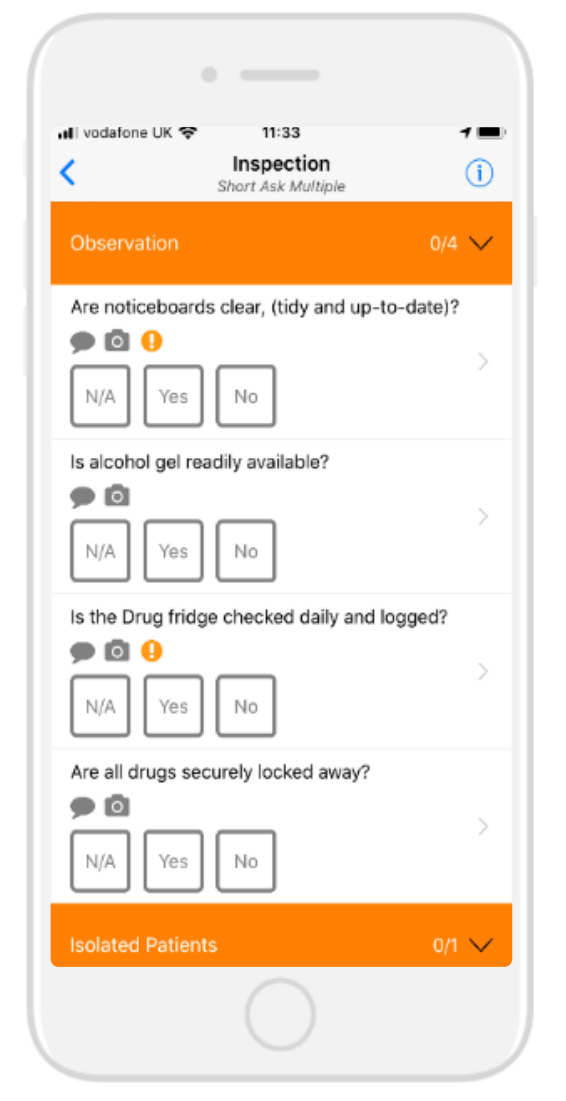Viewport: 566px width, 1101px height.
Task: Select Yes for noticeboards clear question
Action: click(173, 396)
